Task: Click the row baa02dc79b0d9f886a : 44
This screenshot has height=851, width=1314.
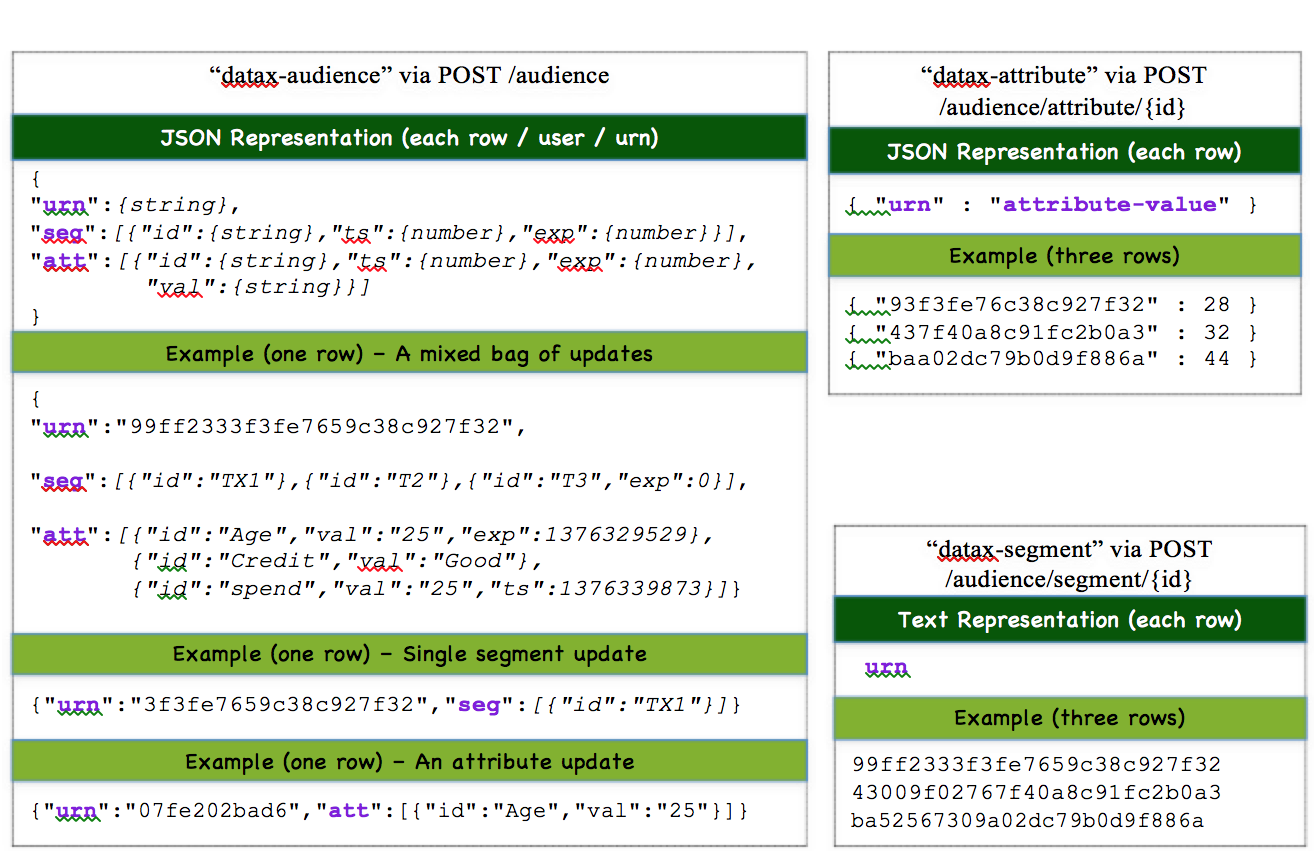Action: tap(1052, 359)
